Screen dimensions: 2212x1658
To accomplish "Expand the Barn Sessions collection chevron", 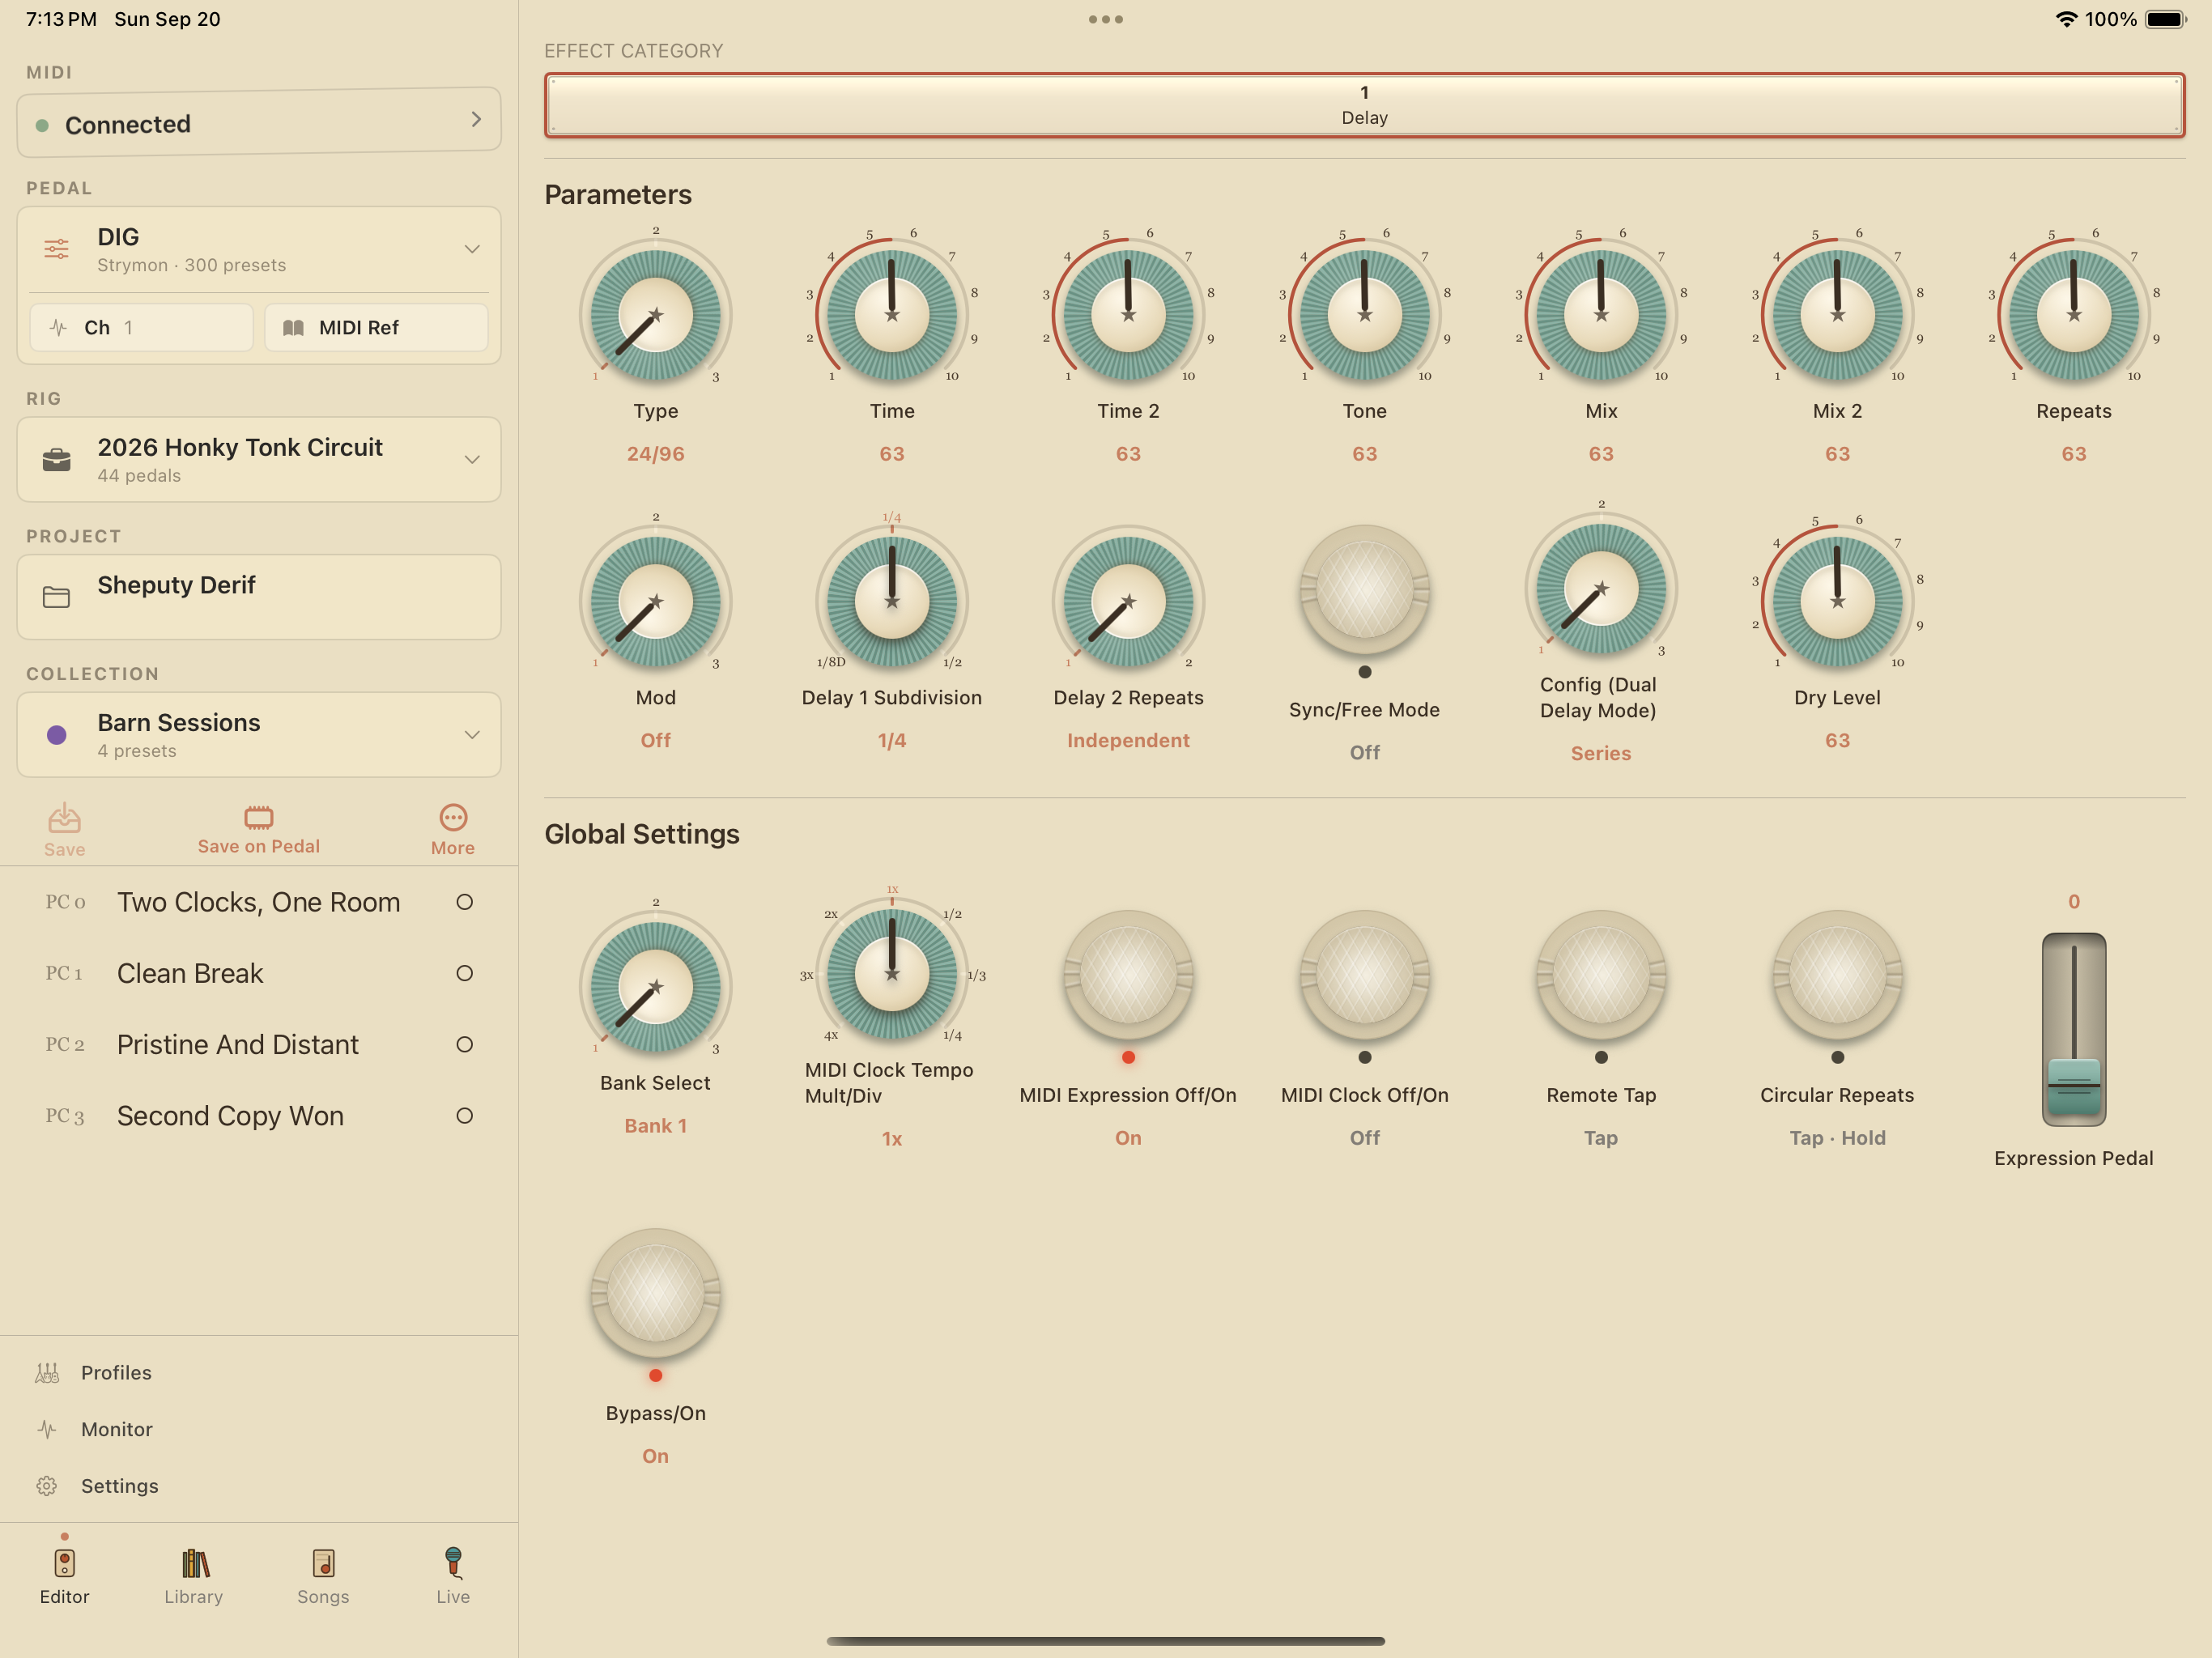I will (x=472, y=735).
